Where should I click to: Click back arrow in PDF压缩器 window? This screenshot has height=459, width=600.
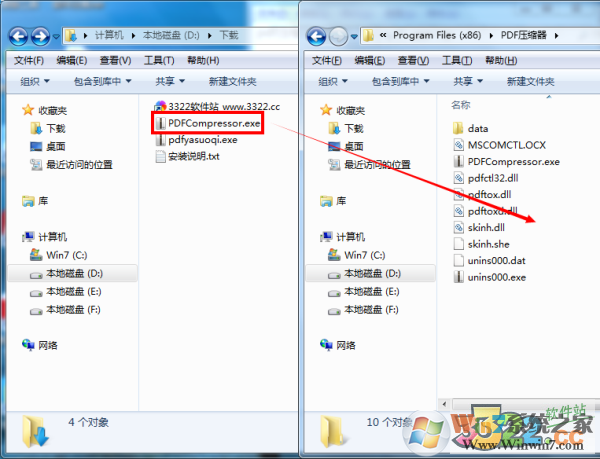pos(316,36)
